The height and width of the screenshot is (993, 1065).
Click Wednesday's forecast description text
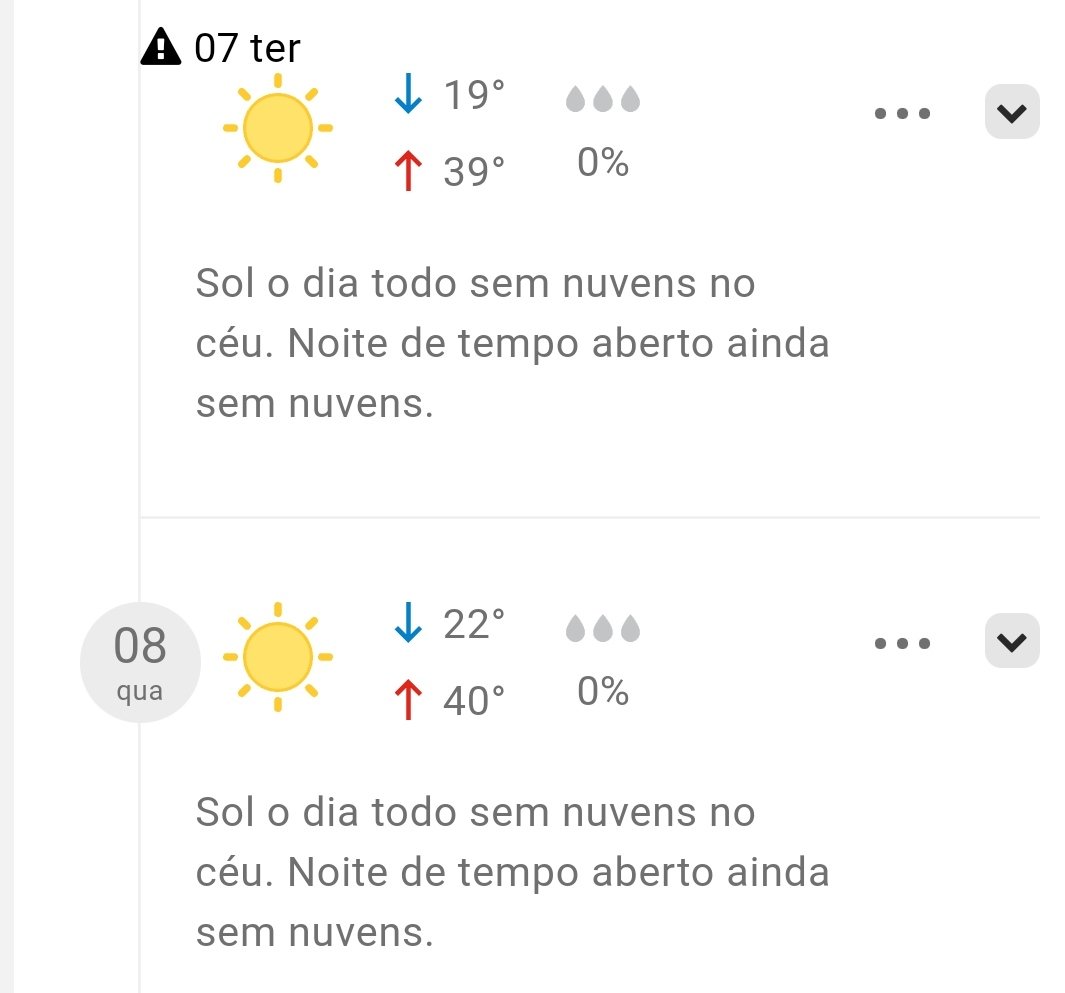tap(512, 872)
